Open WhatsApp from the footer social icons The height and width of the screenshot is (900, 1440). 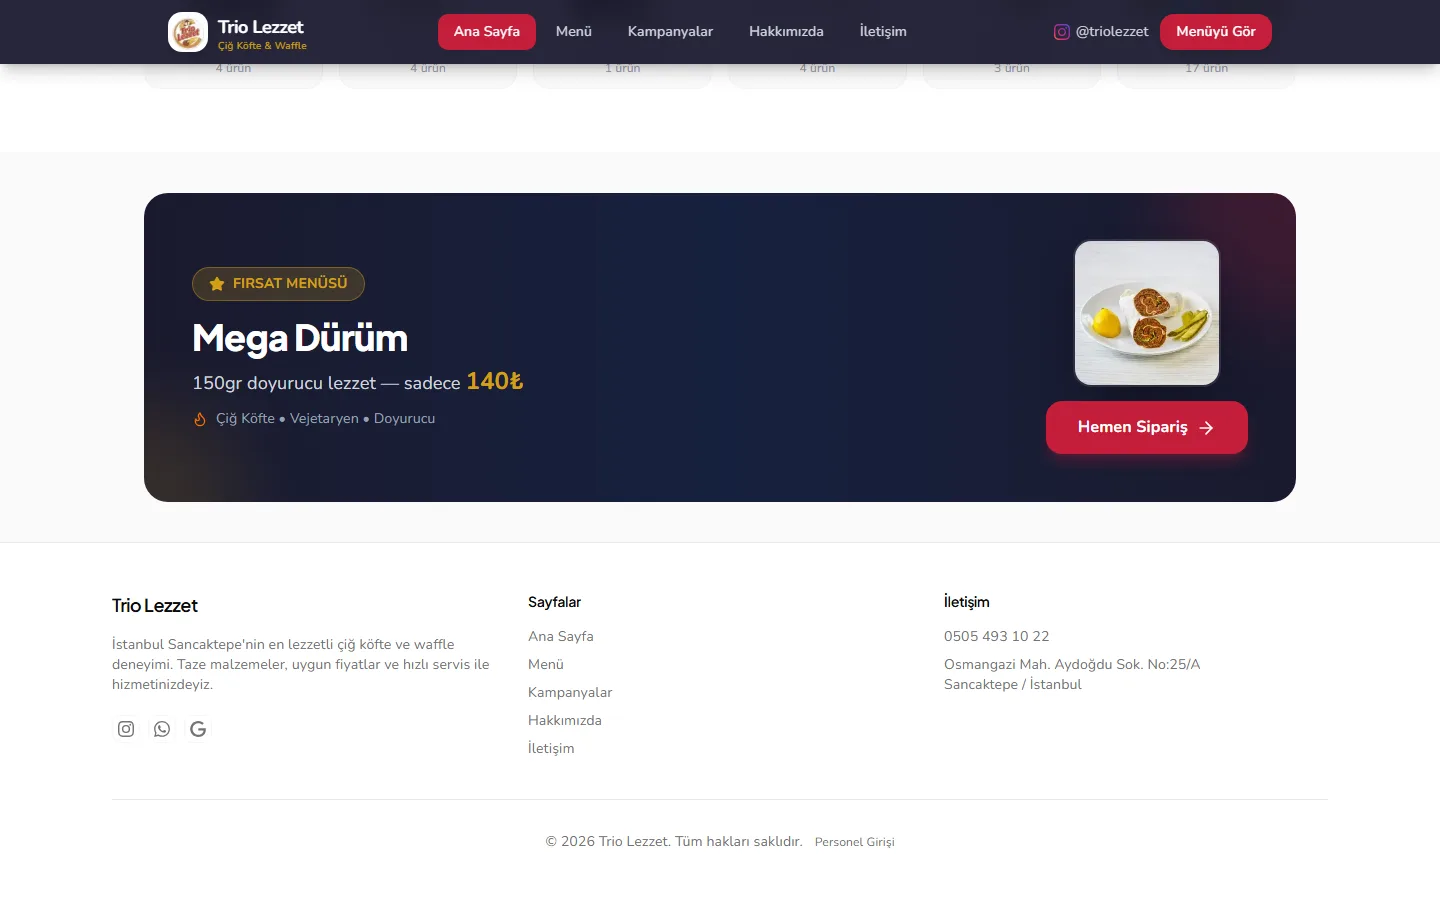(162, 729)
